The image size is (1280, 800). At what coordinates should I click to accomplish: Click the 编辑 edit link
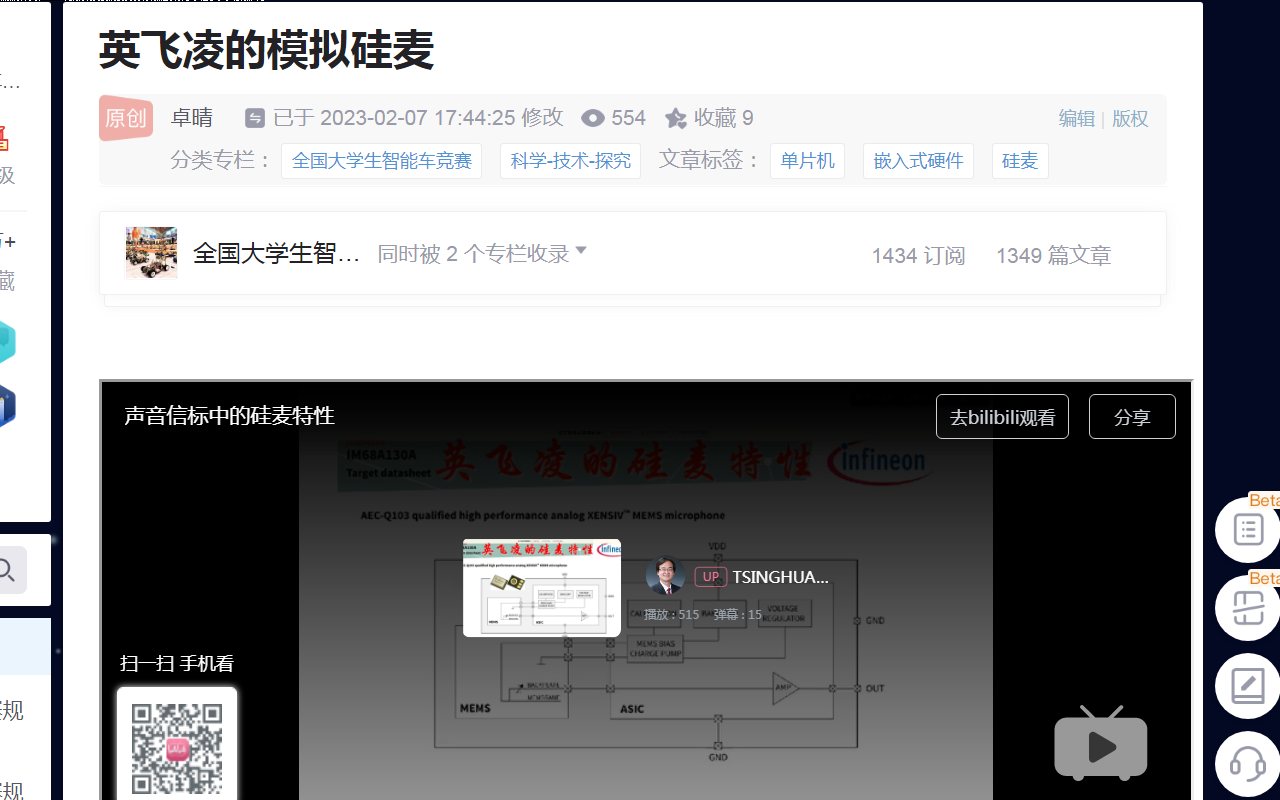tap(1077, 118)
